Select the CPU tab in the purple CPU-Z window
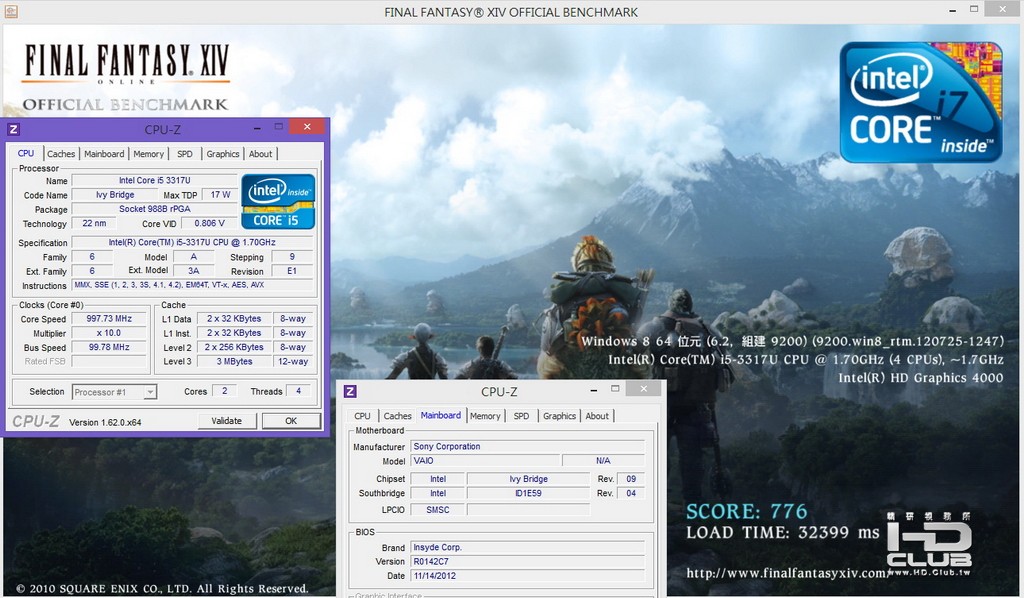The height and width of the screenshot is (598, 1024). [25, 153]
